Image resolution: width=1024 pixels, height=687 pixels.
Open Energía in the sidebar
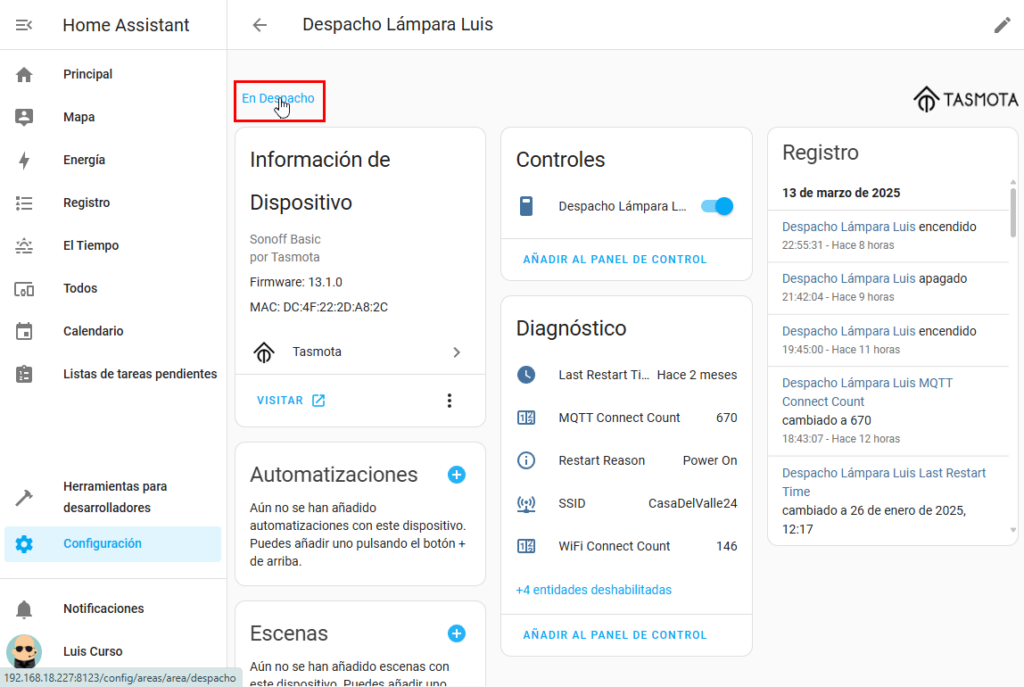[84, 160]
